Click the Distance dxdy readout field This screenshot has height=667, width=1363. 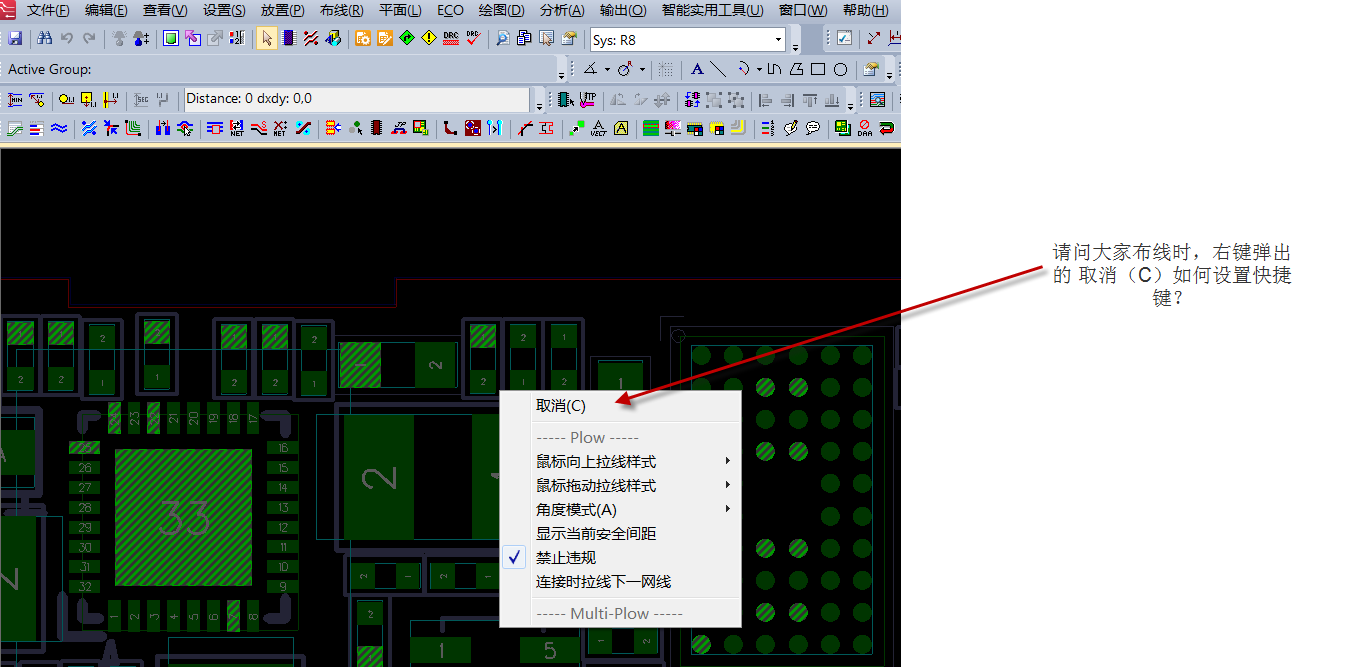(357, 99)
